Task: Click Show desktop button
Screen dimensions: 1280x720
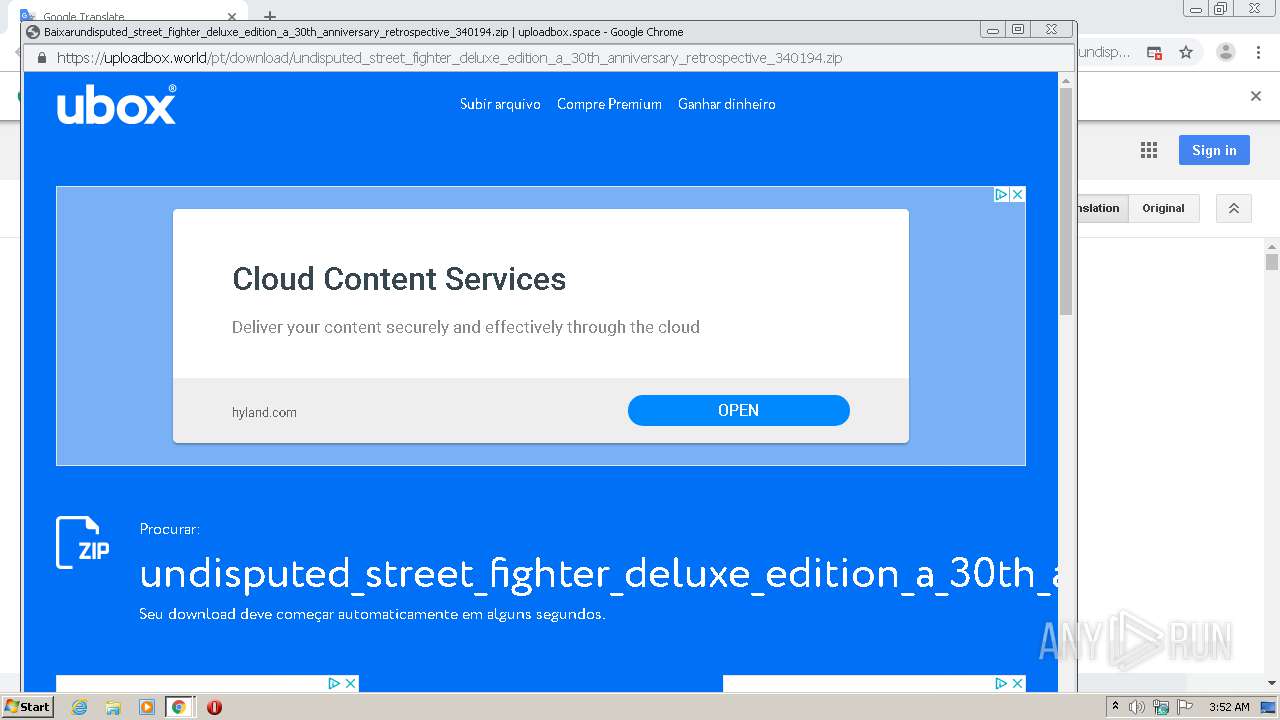Action: (x=1269, y=707)
